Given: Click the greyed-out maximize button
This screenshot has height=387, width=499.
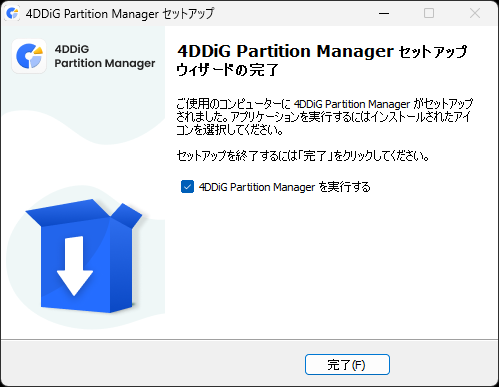Looking at the screenshot, I should pos(429,14).
